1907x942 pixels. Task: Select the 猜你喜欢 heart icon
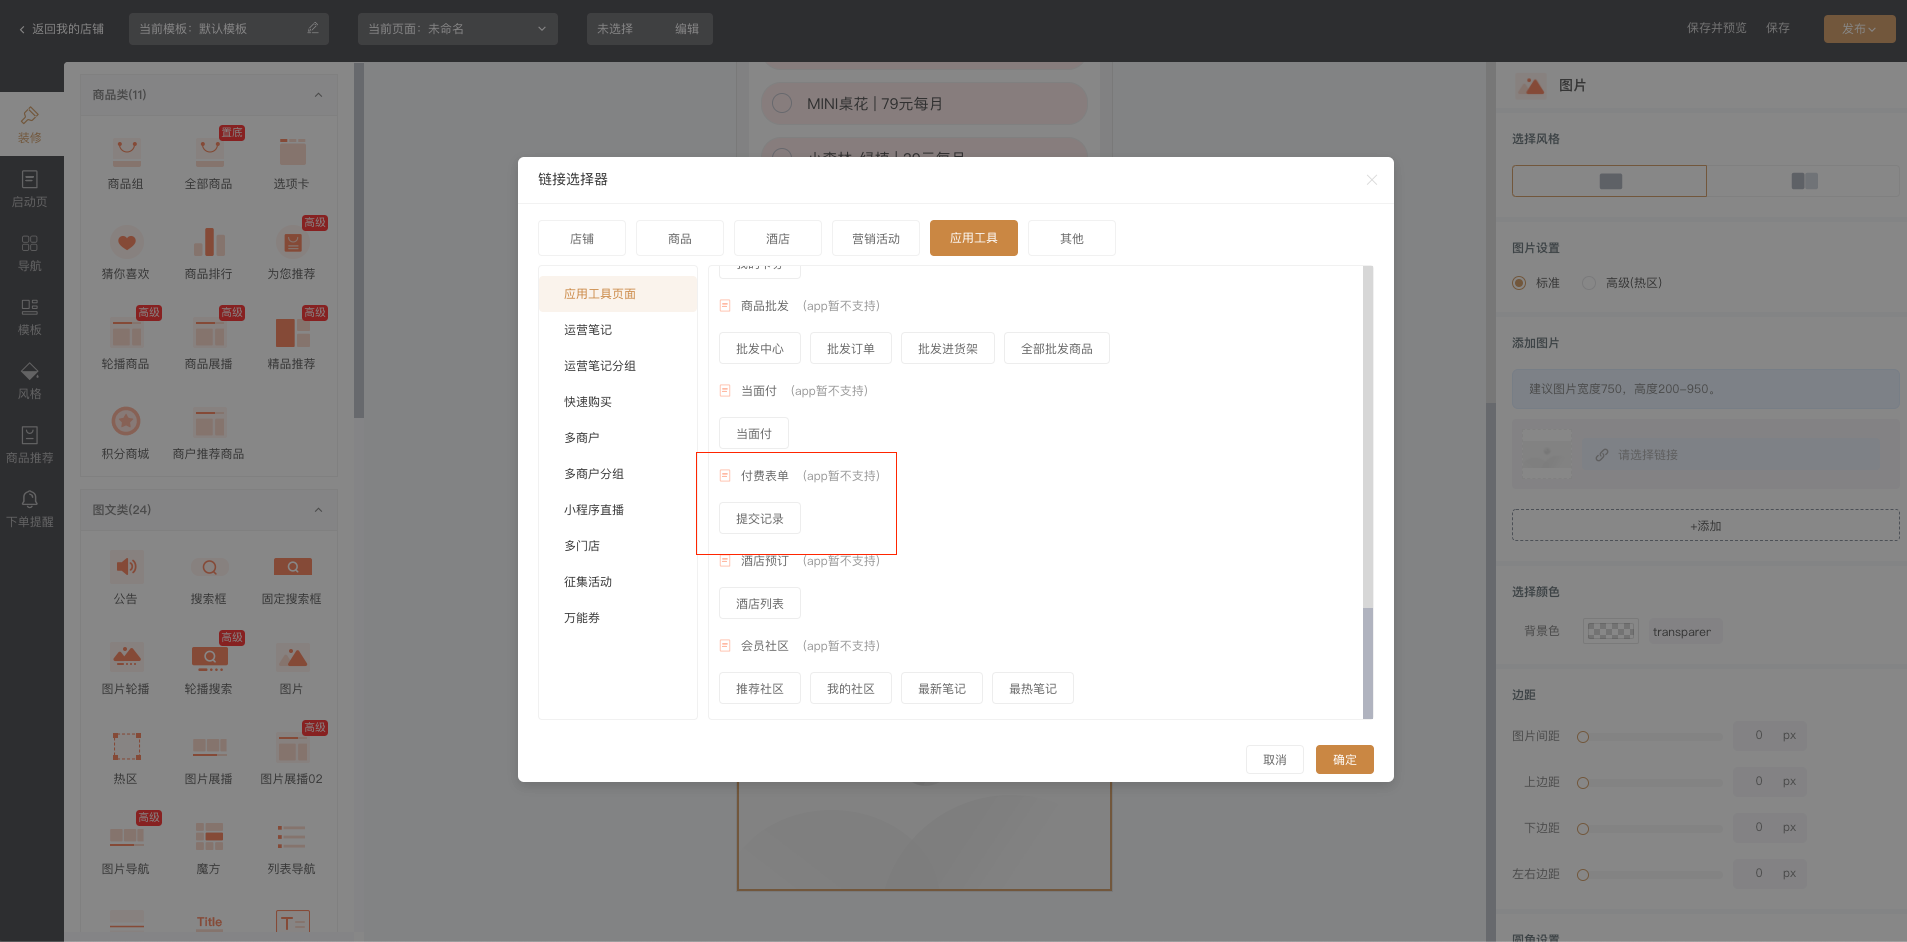[126, 241]
